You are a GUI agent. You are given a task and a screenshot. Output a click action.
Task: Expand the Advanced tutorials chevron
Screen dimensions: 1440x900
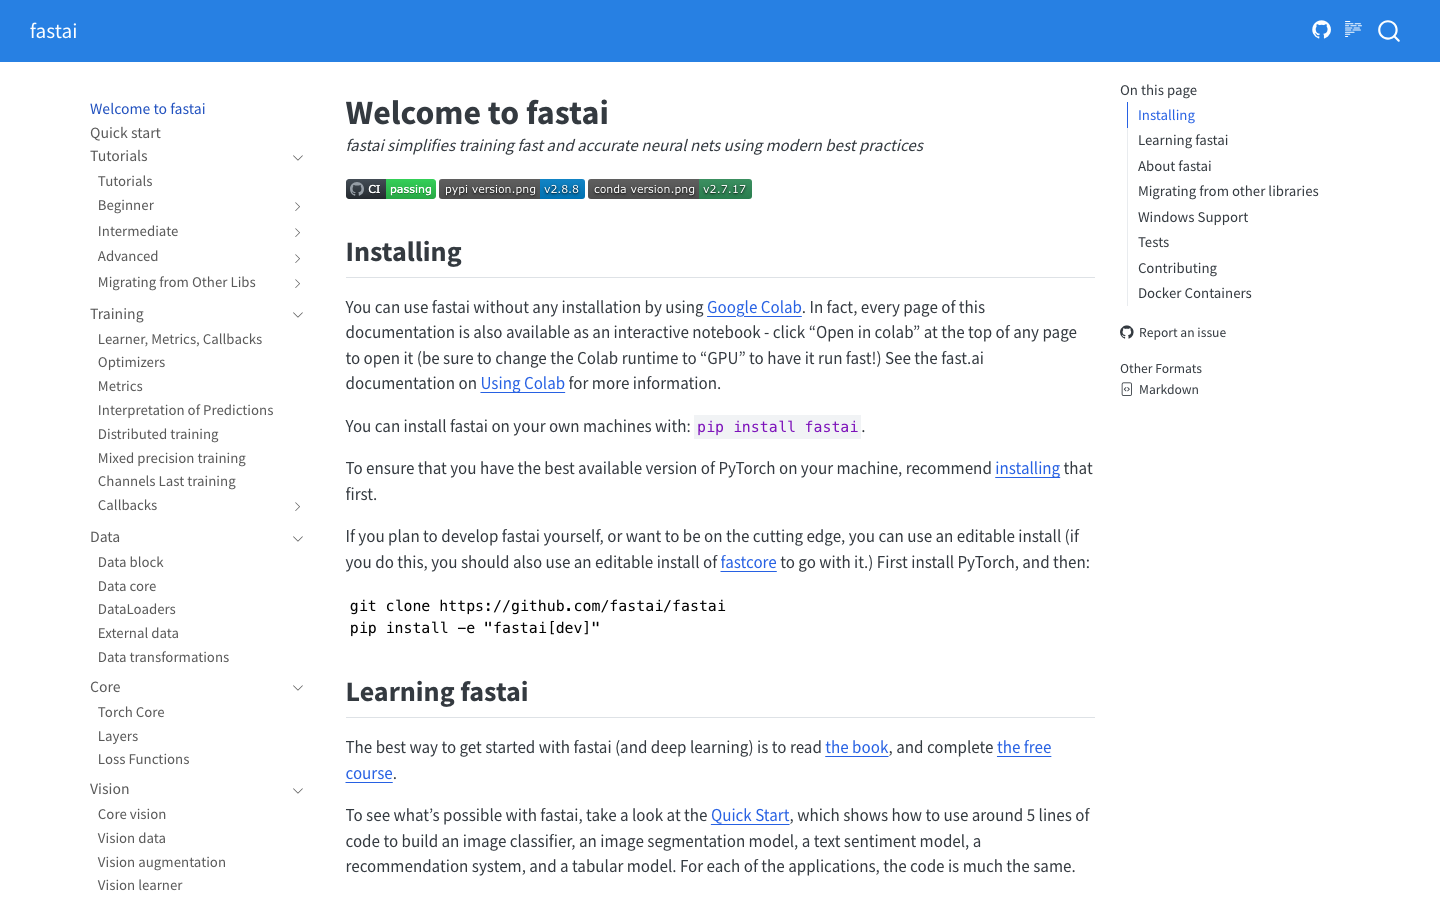298,257
